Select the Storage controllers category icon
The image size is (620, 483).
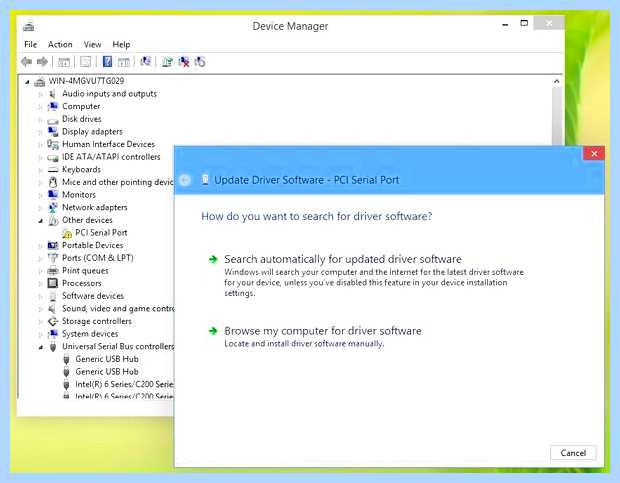(x=53, y=321)
